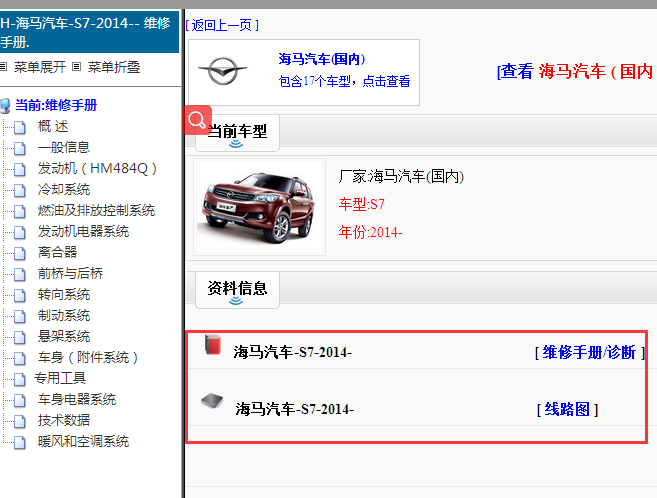Select the 离合器 chapter
Screen dimensions: 657x498
[57, 252]
